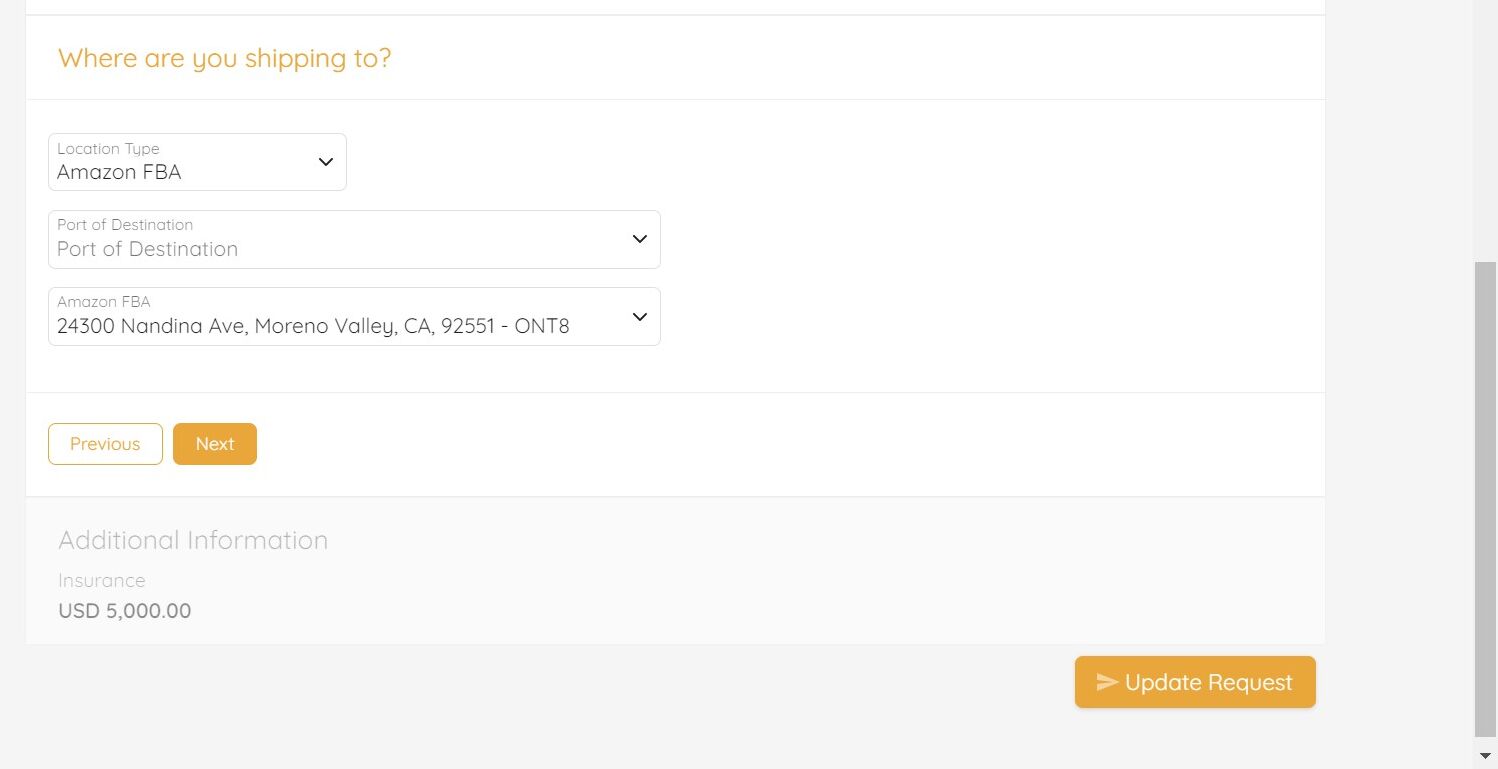Viewport: 1498px width, 769px height.
Task: Go back with the Previous button
Action: pyautogui.click(x=105, y=444)
